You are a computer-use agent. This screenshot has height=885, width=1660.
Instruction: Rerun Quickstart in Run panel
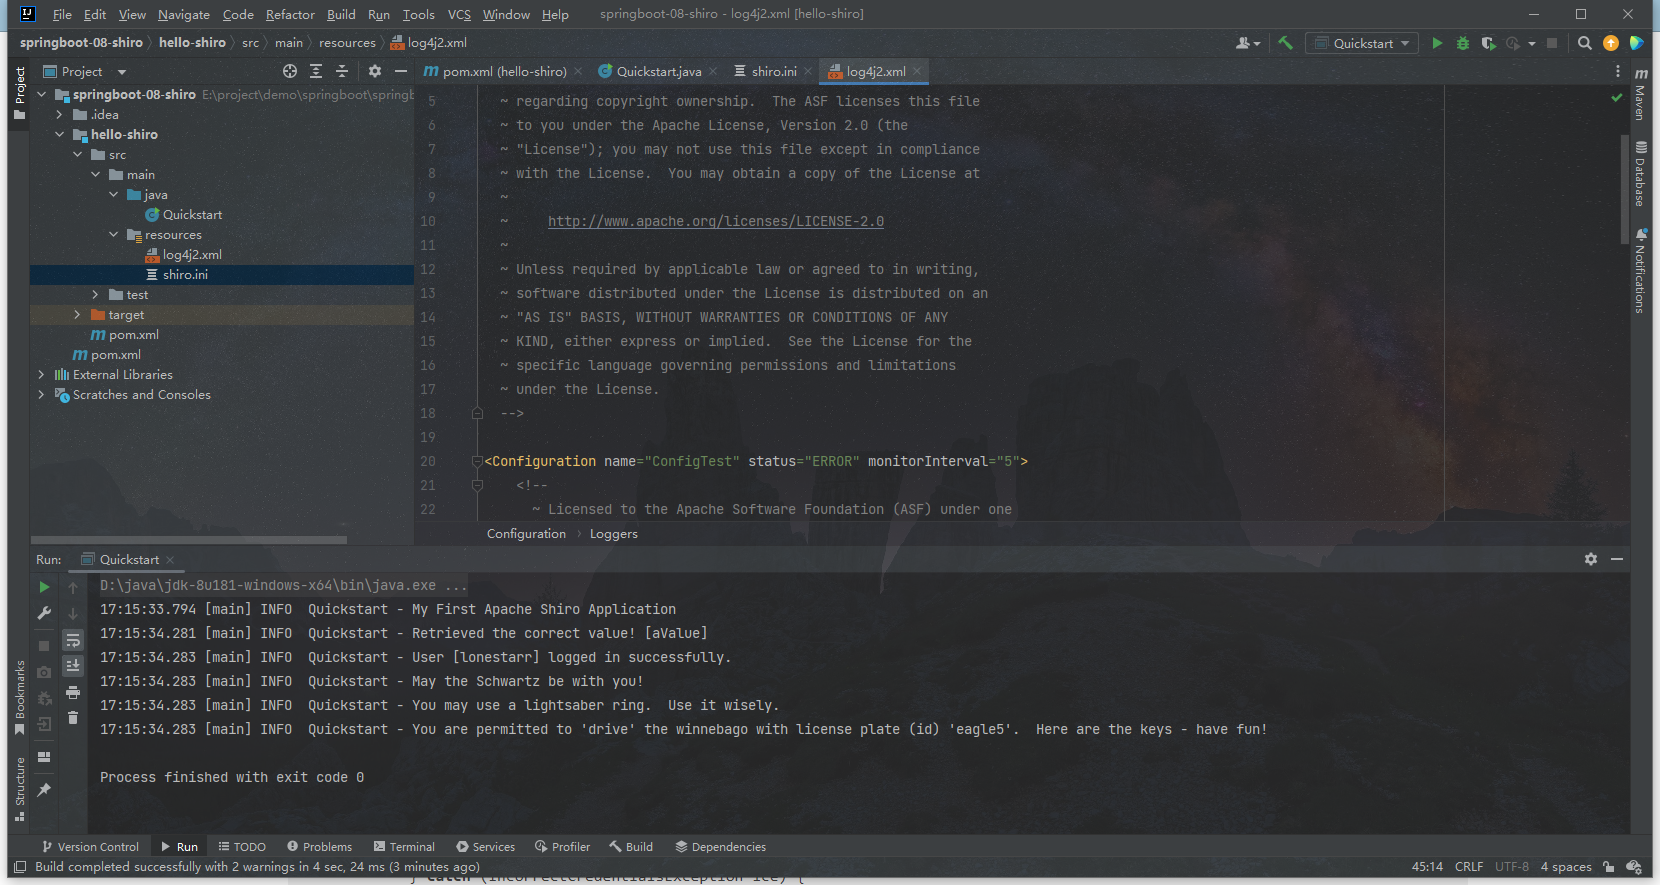click(44, 587)
